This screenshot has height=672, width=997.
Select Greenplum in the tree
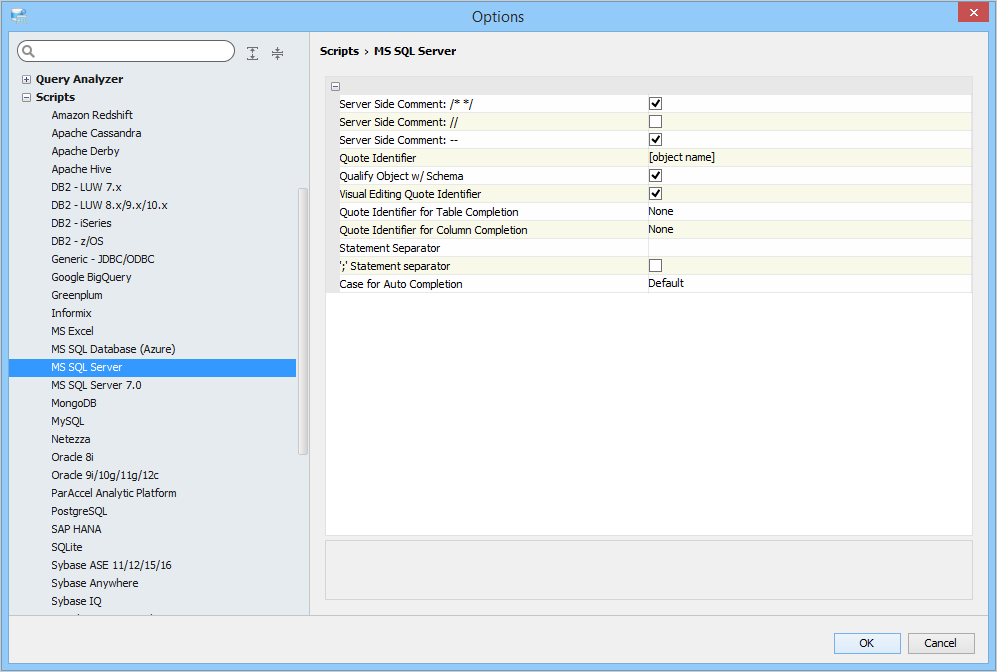pos(77,295)
